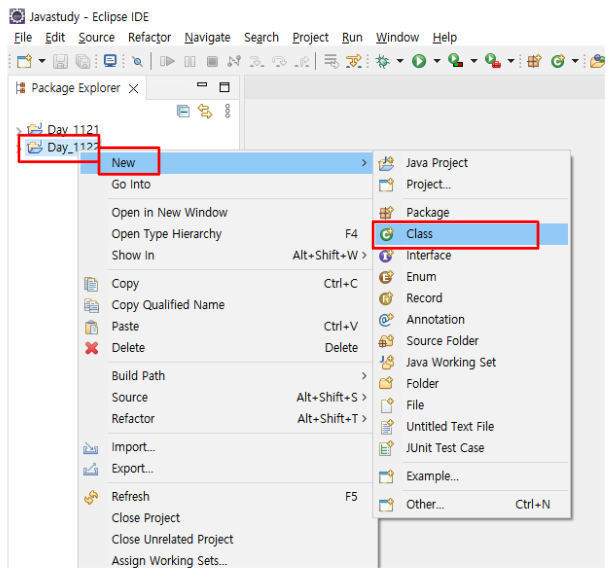
Task: Choose Refresh in context menu
Action: (x=226, y=496)
